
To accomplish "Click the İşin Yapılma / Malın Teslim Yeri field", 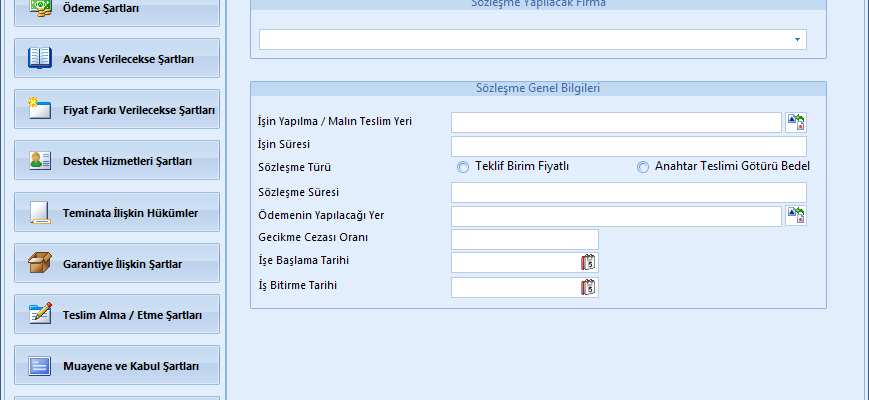I will pyautogui.click(x=615, y=122).
